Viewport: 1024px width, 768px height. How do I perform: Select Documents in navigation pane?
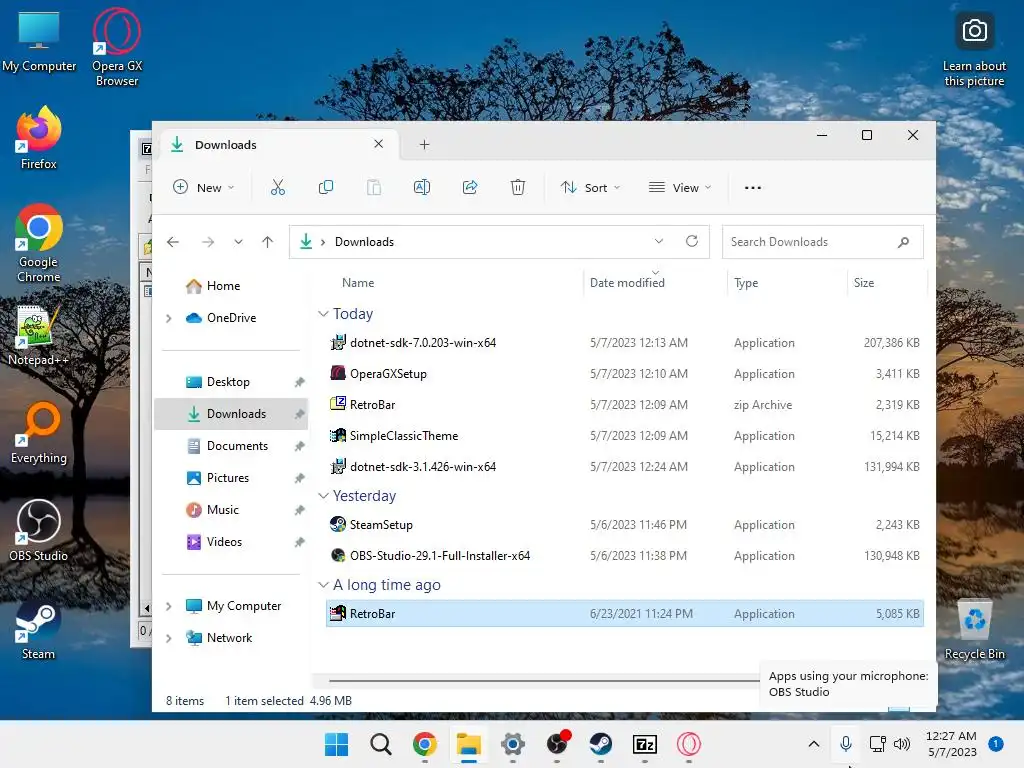coord(231,446)
